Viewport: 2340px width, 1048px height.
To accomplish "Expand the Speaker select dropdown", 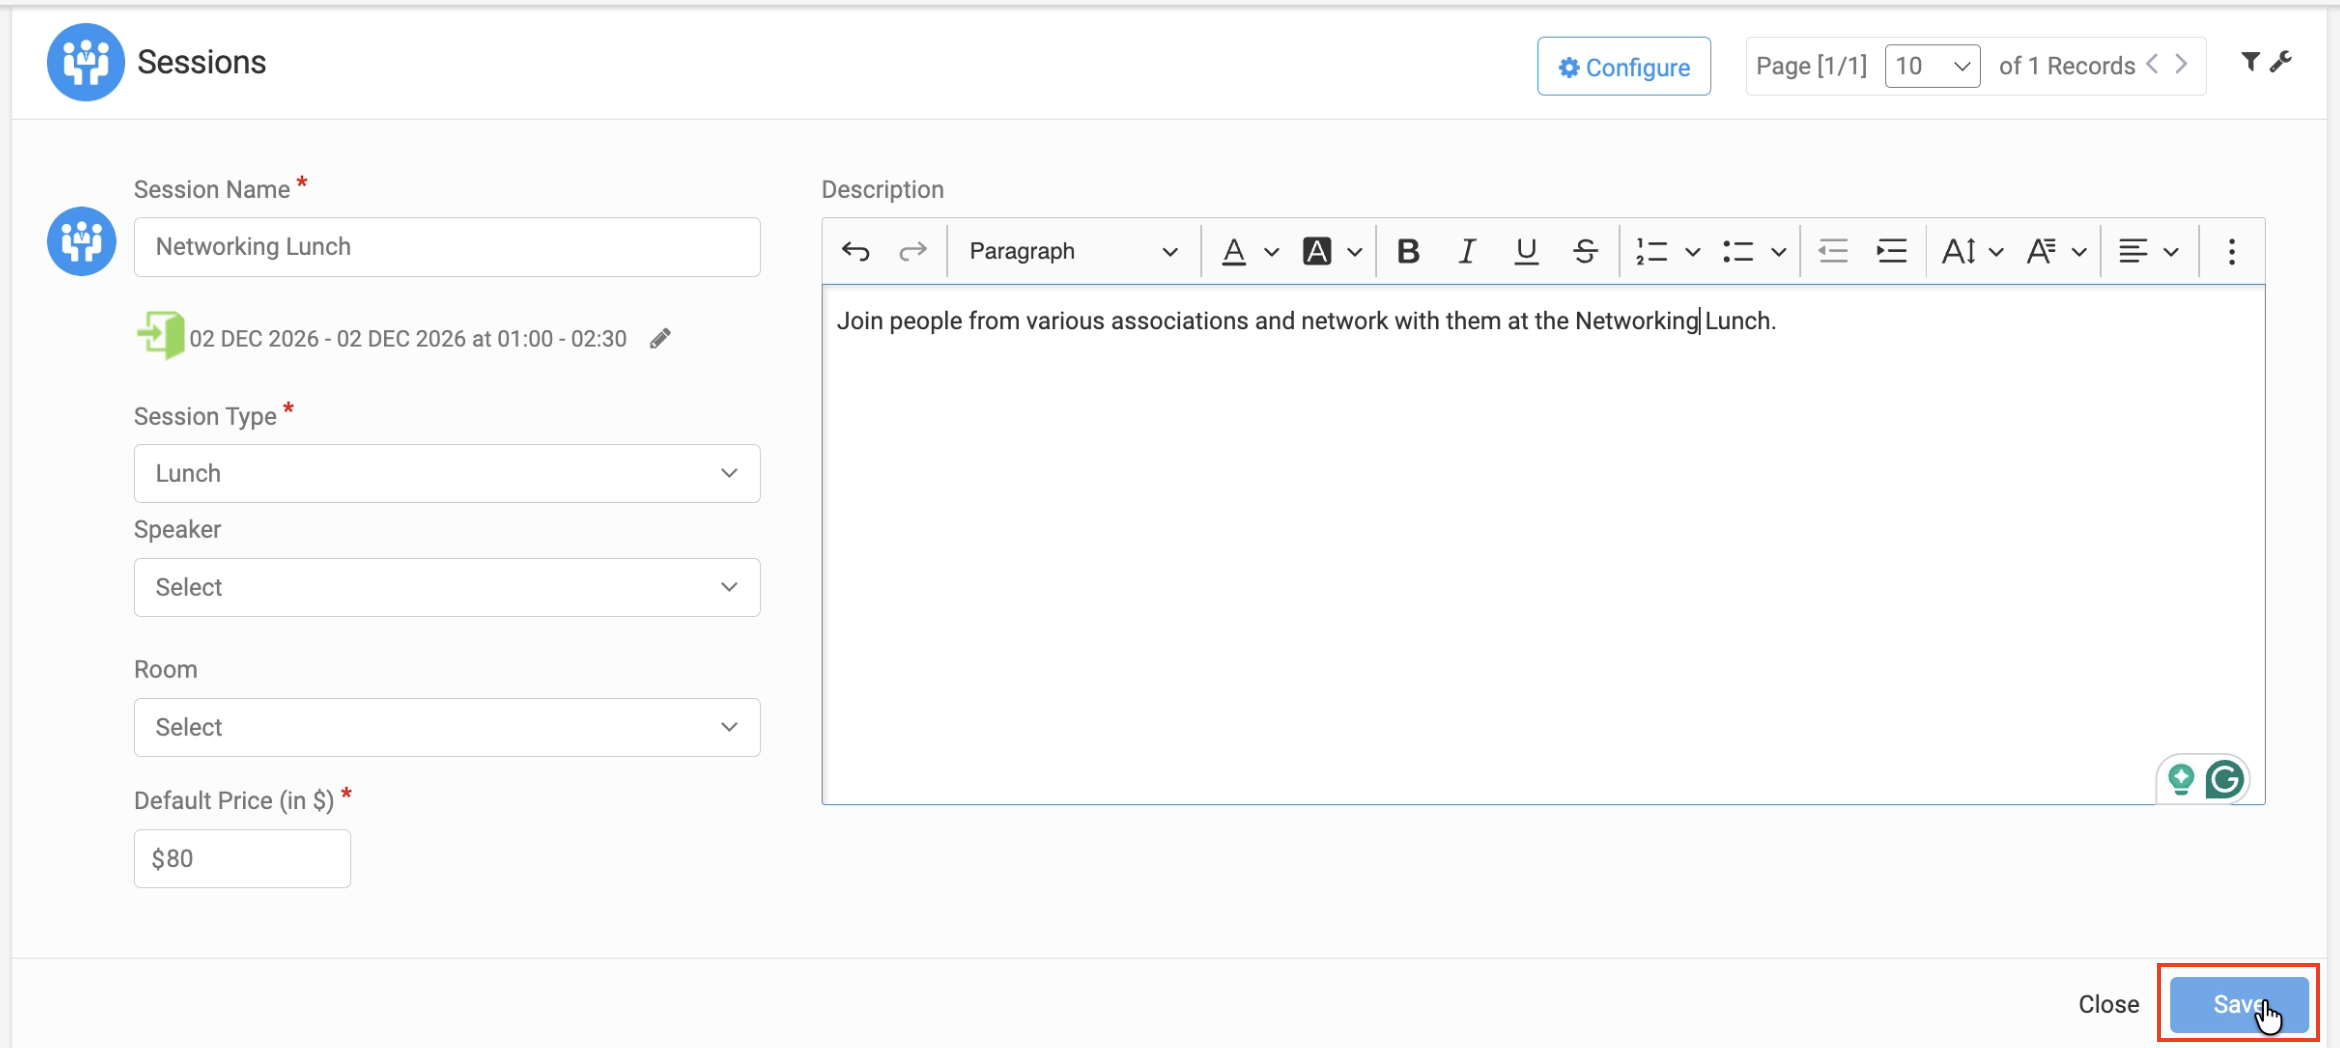I will 447,587.
